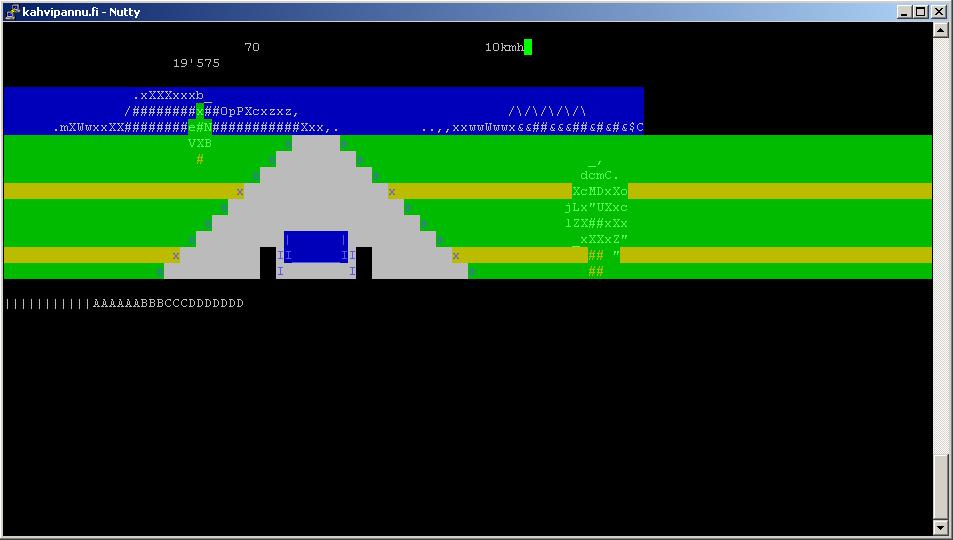953x540 pixels.
Task: Click the scrollbar up arrow
Action: point(940,30)
